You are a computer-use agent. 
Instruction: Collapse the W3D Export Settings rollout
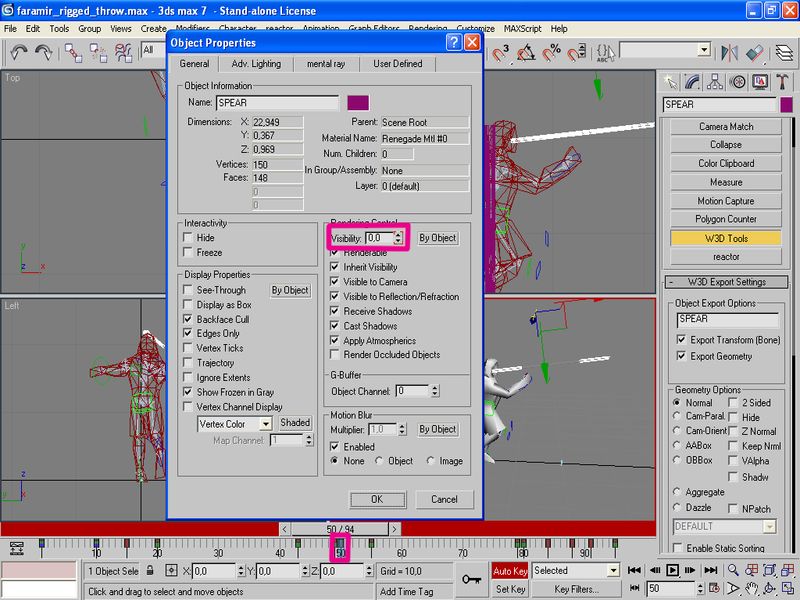(x=727, y=282)
